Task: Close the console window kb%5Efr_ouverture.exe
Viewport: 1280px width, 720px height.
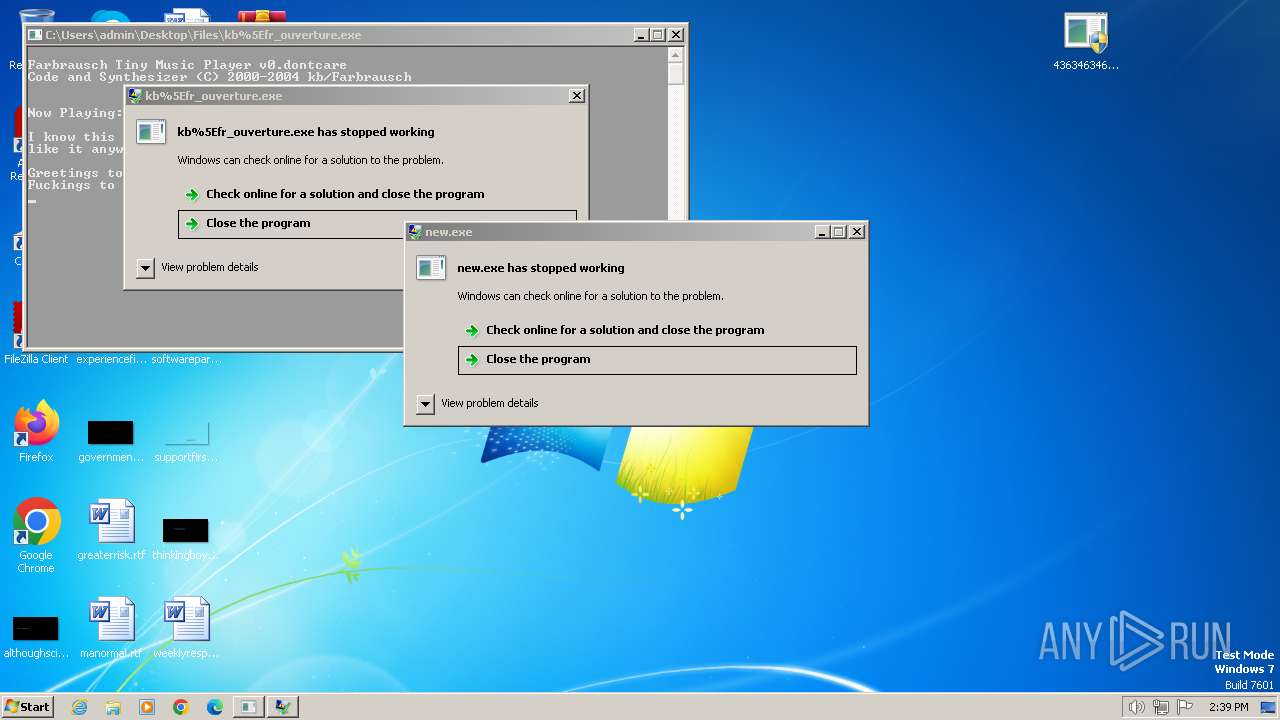Action: [676, 35]
